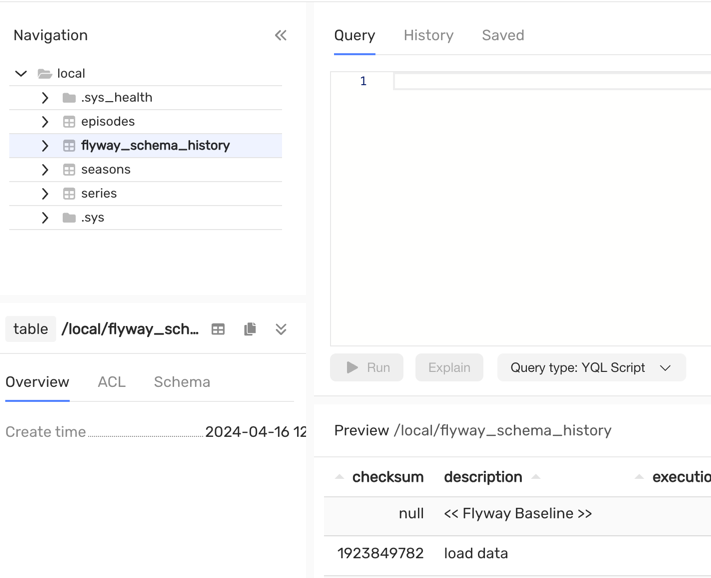Click the series table icon
This screenshot has width=711, height=578.
69,193
